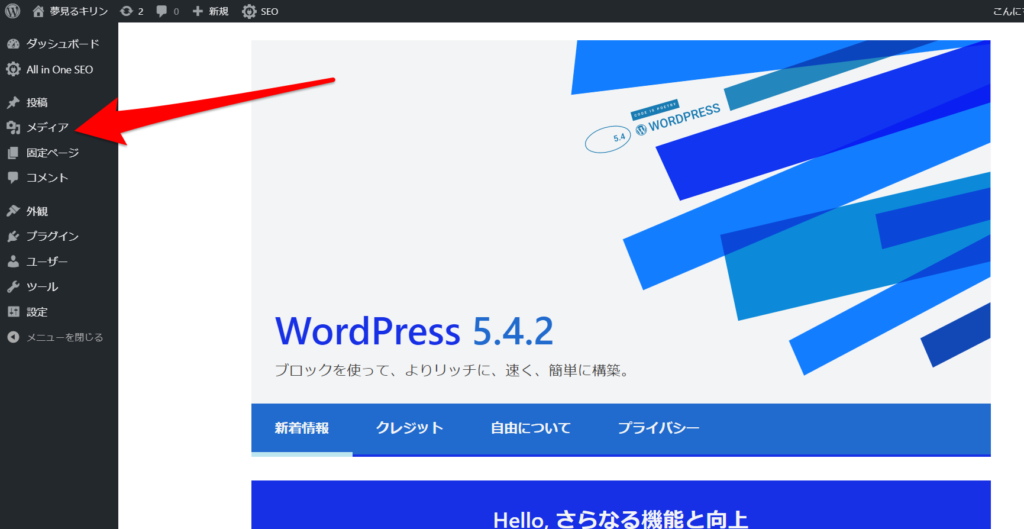Visit site via 夢見るキリン link
The image size is (1024, 529).
point(79,11)
